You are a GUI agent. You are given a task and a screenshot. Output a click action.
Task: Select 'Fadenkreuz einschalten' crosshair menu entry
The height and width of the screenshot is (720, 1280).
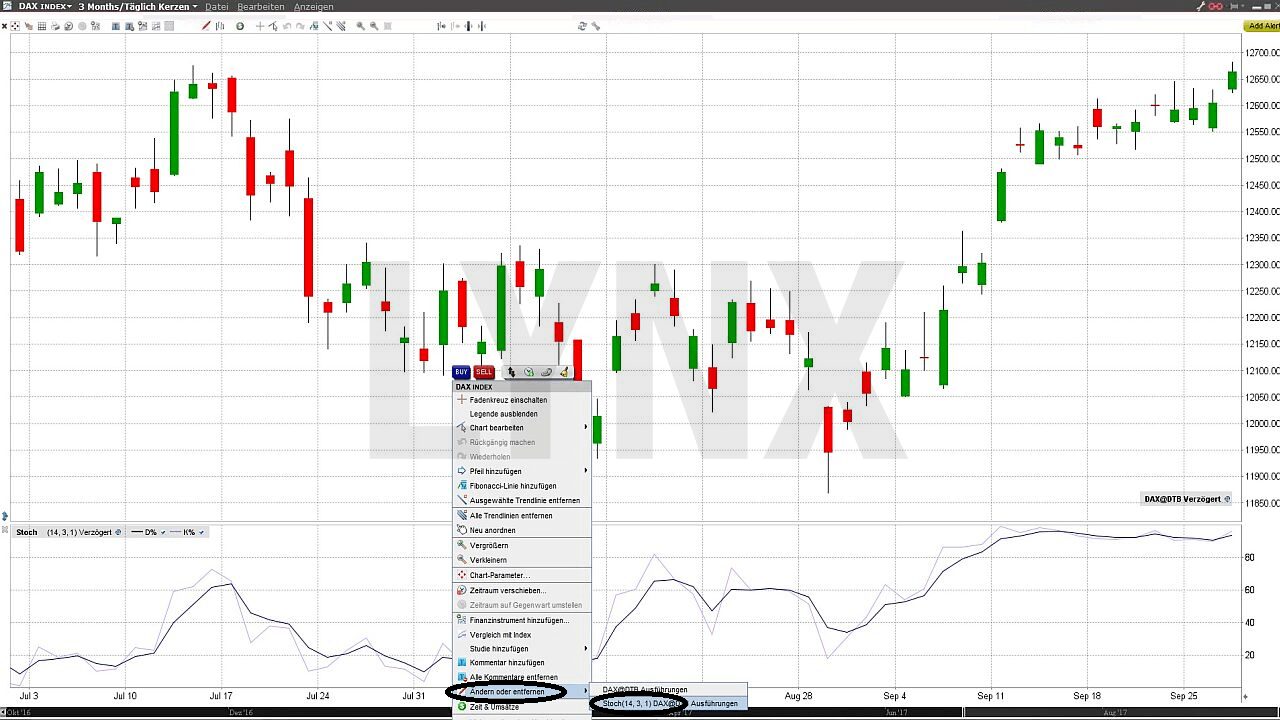tap(508, 400)
